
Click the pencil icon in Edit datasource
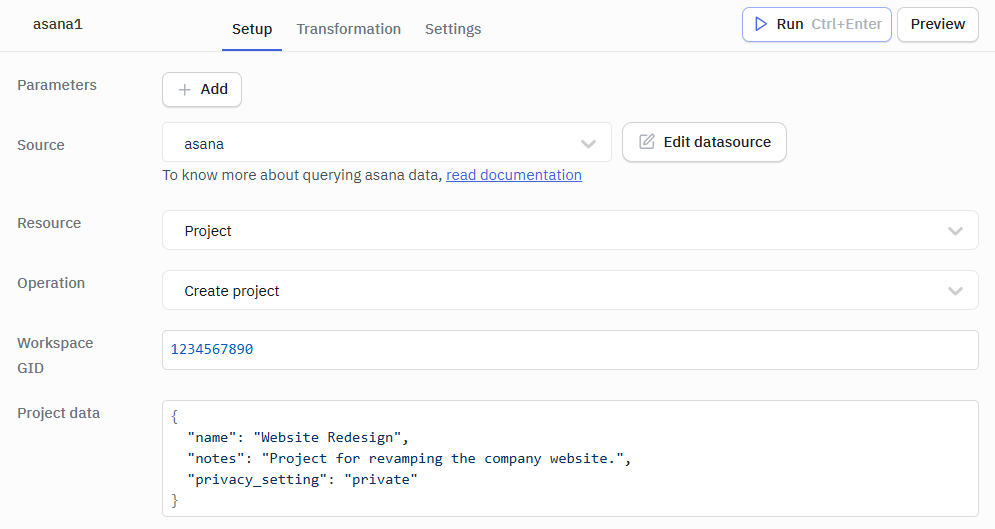pyautogui.click(x=647, y=141)
